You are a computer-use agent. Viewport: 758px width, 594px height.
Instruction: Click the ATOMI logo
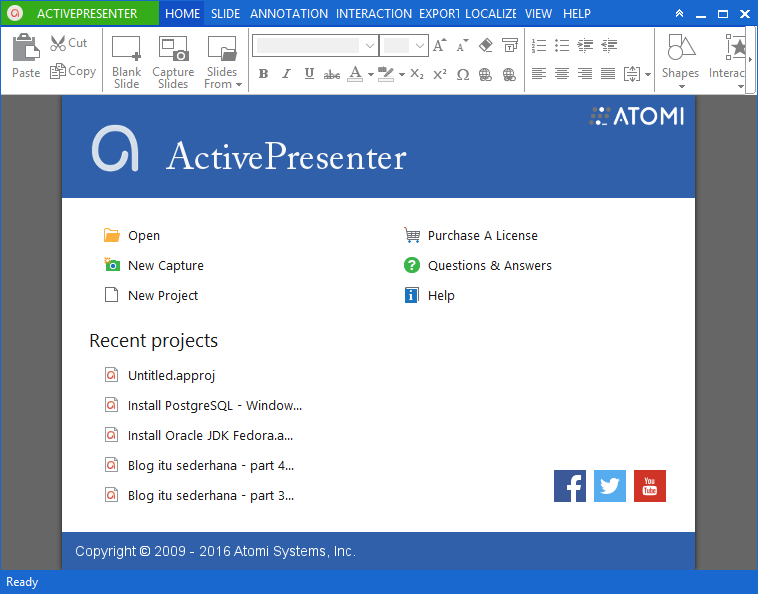[637, 116]
